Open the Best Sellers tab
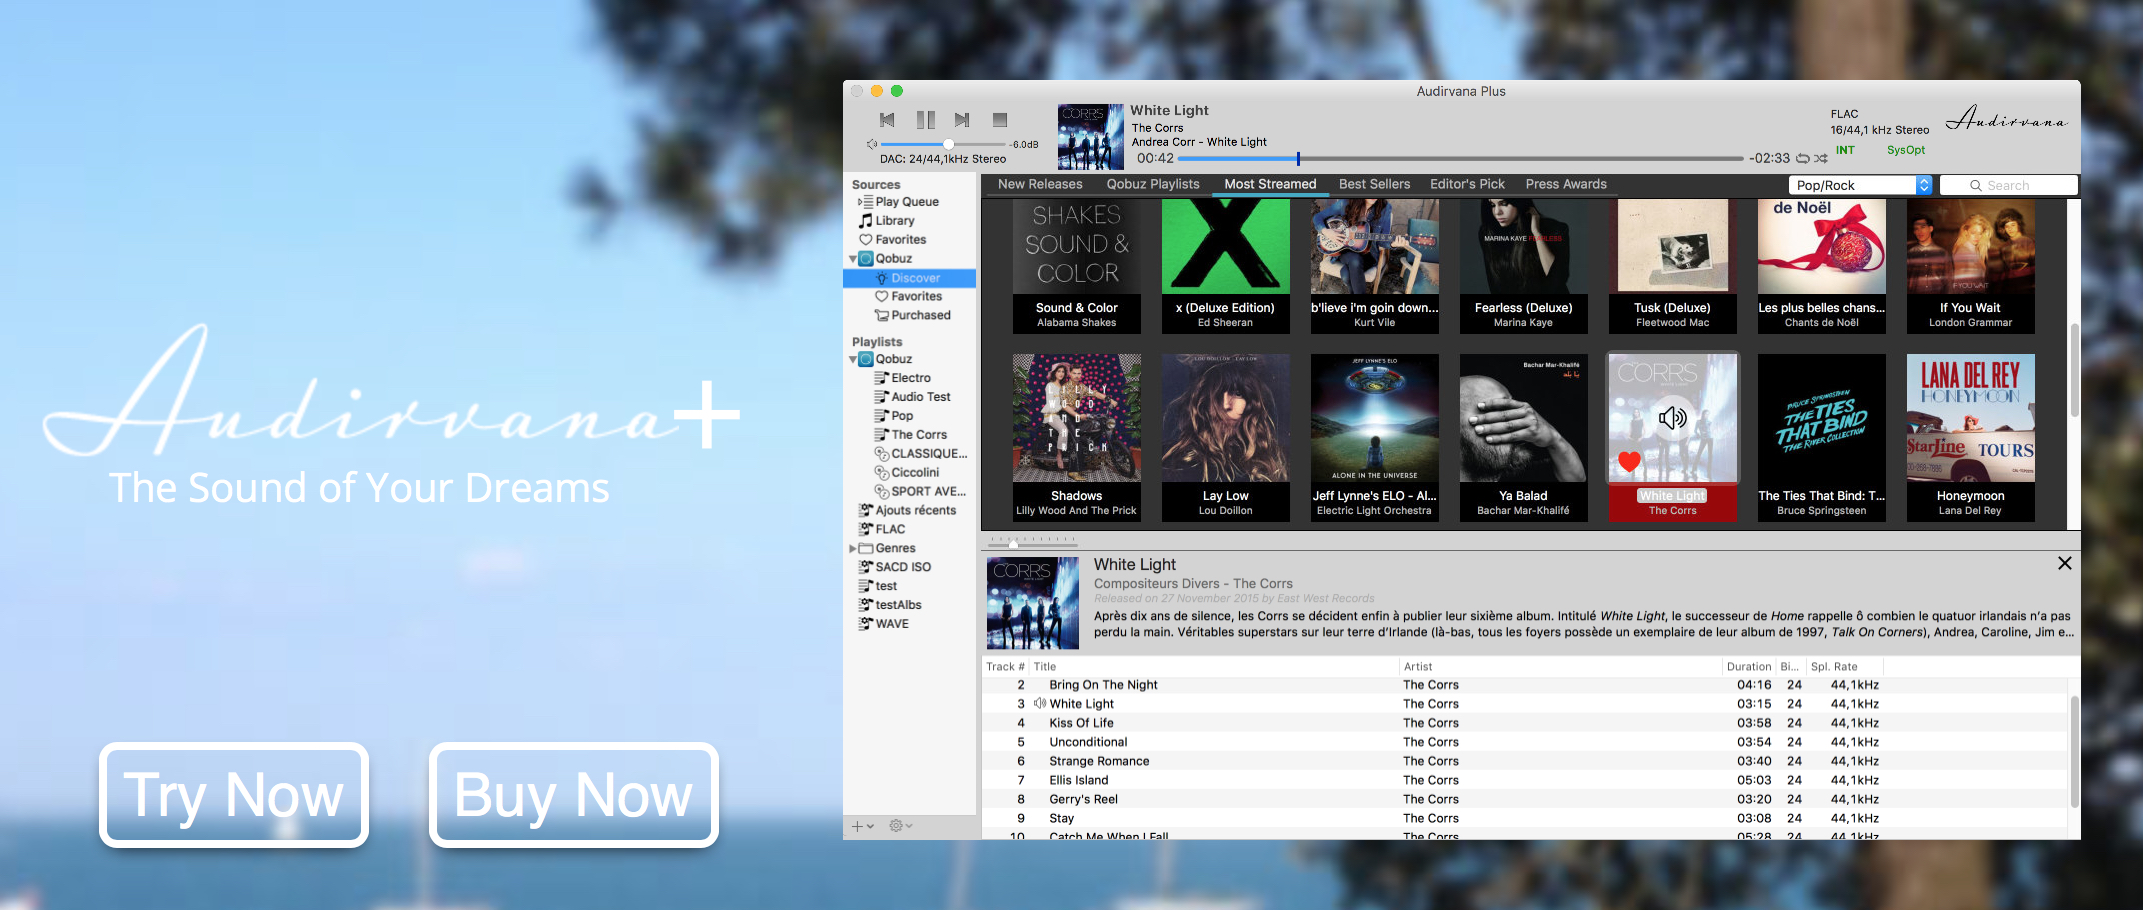 coord(1374,184)
